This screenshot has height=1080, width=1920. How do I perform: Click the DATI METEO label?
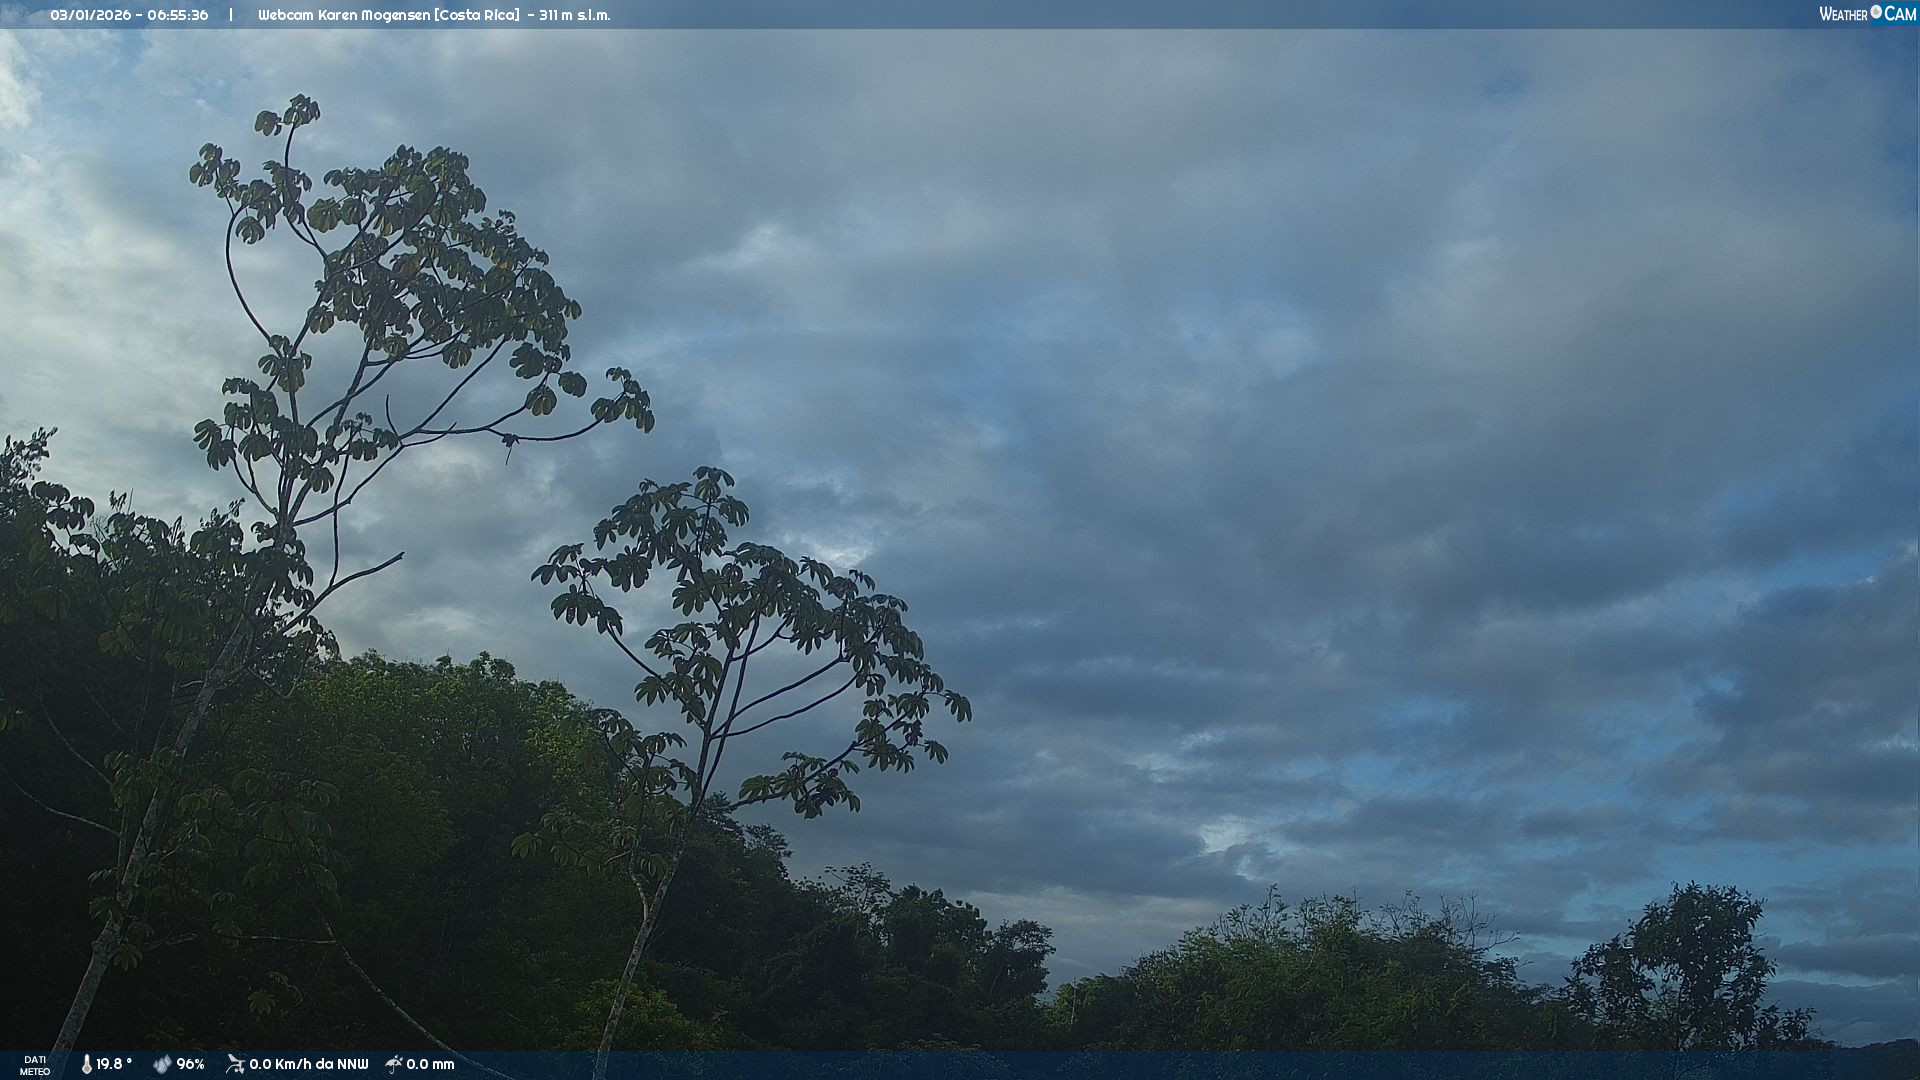[x=35, y=1065]
